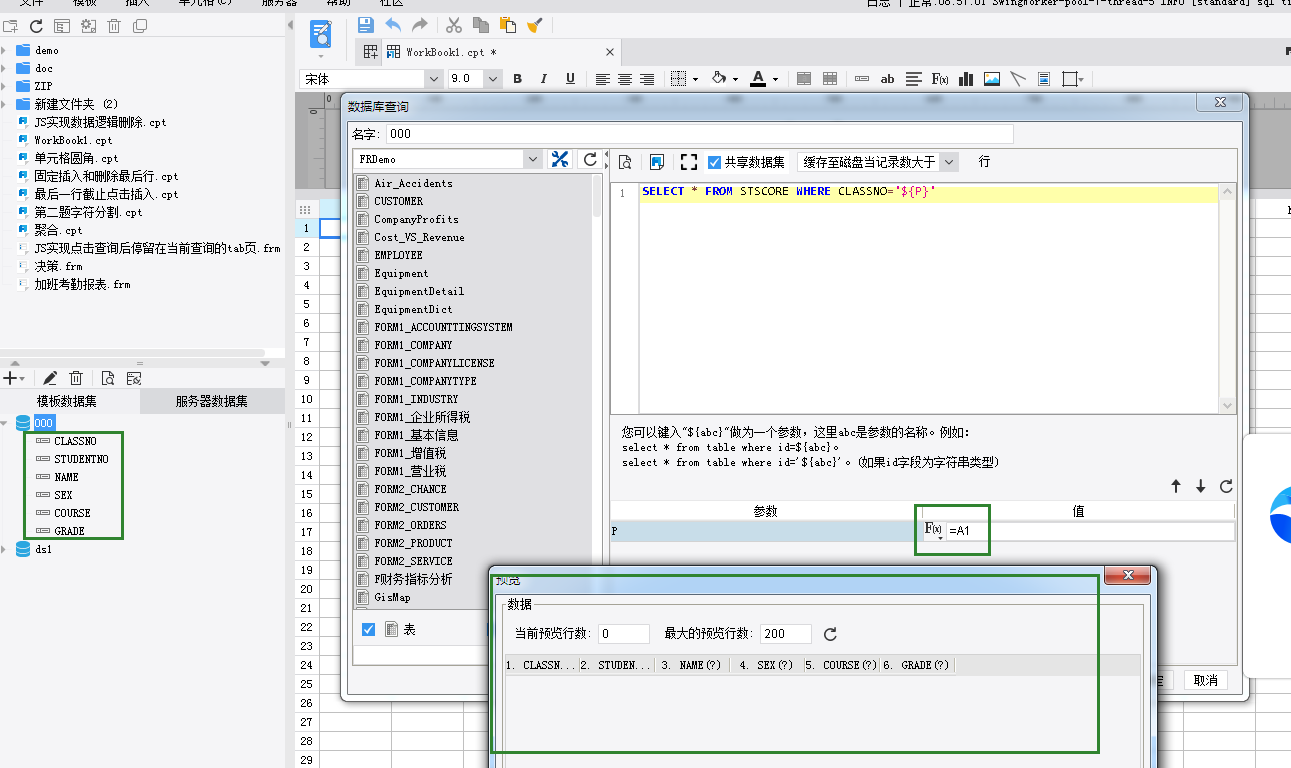Image resolution: width=1291 pixels, height=768 pixels.
Task: Edit dataset with the pencil icon
Action: click(50, 378)
